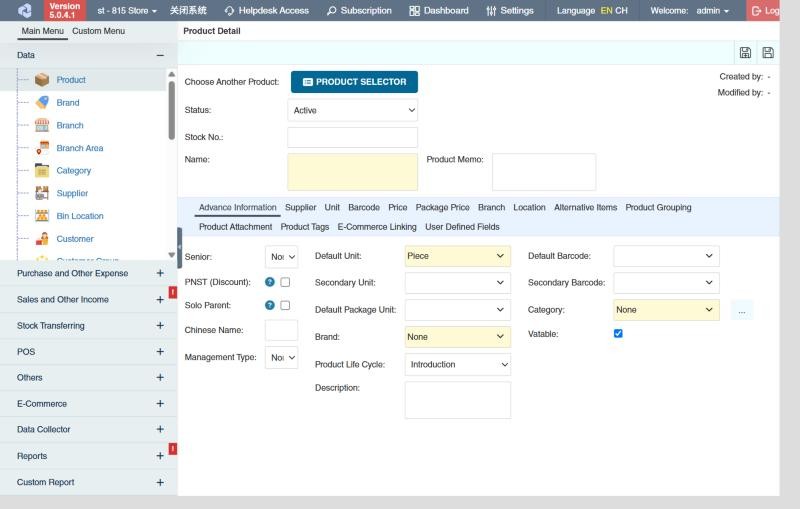Expand the POS section
This screenshot has width=800, height=509.
[160, 351]
